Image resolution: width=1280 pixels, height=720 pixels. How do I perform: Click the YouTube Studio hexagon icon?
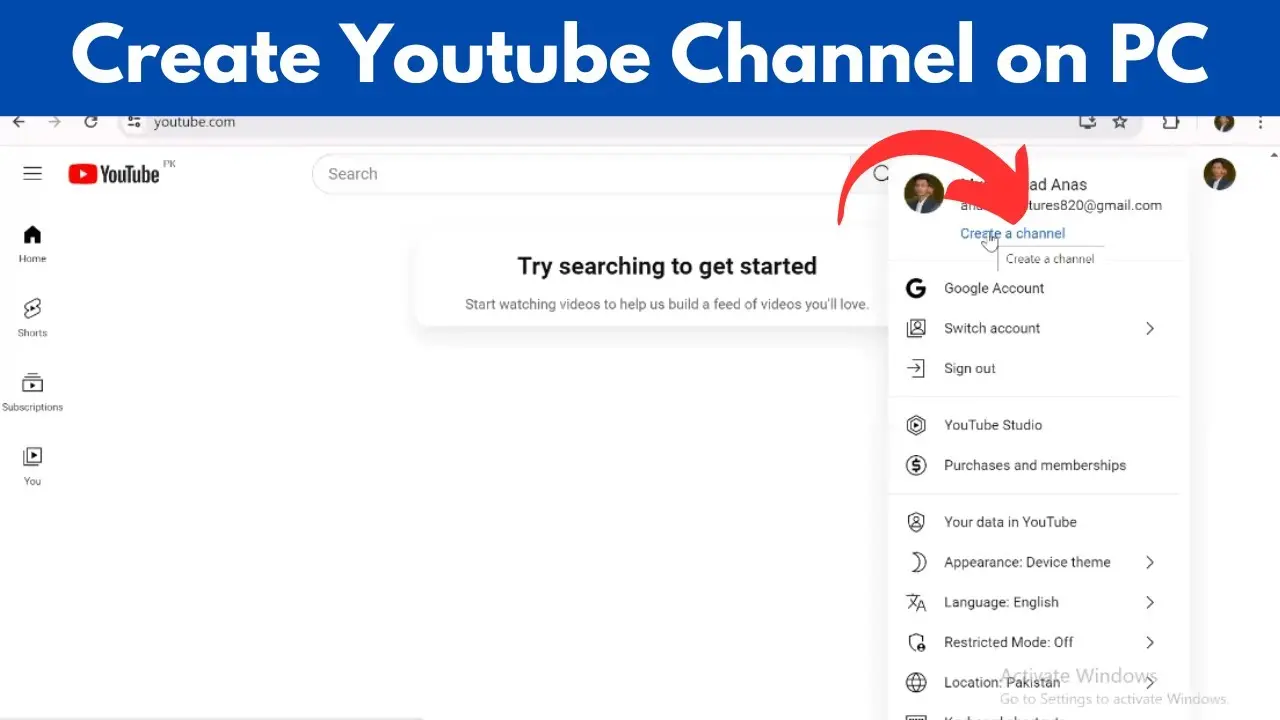[916, 425]
